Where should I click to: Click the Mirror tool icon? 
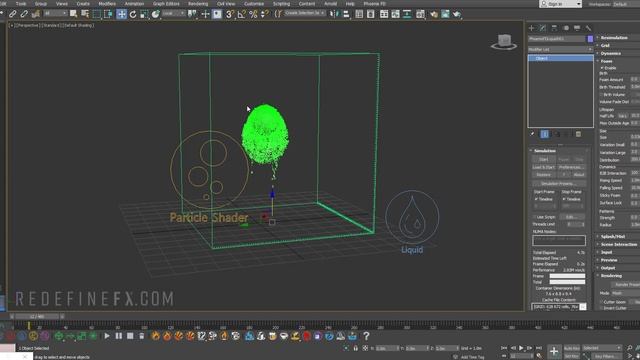point(334,14)
